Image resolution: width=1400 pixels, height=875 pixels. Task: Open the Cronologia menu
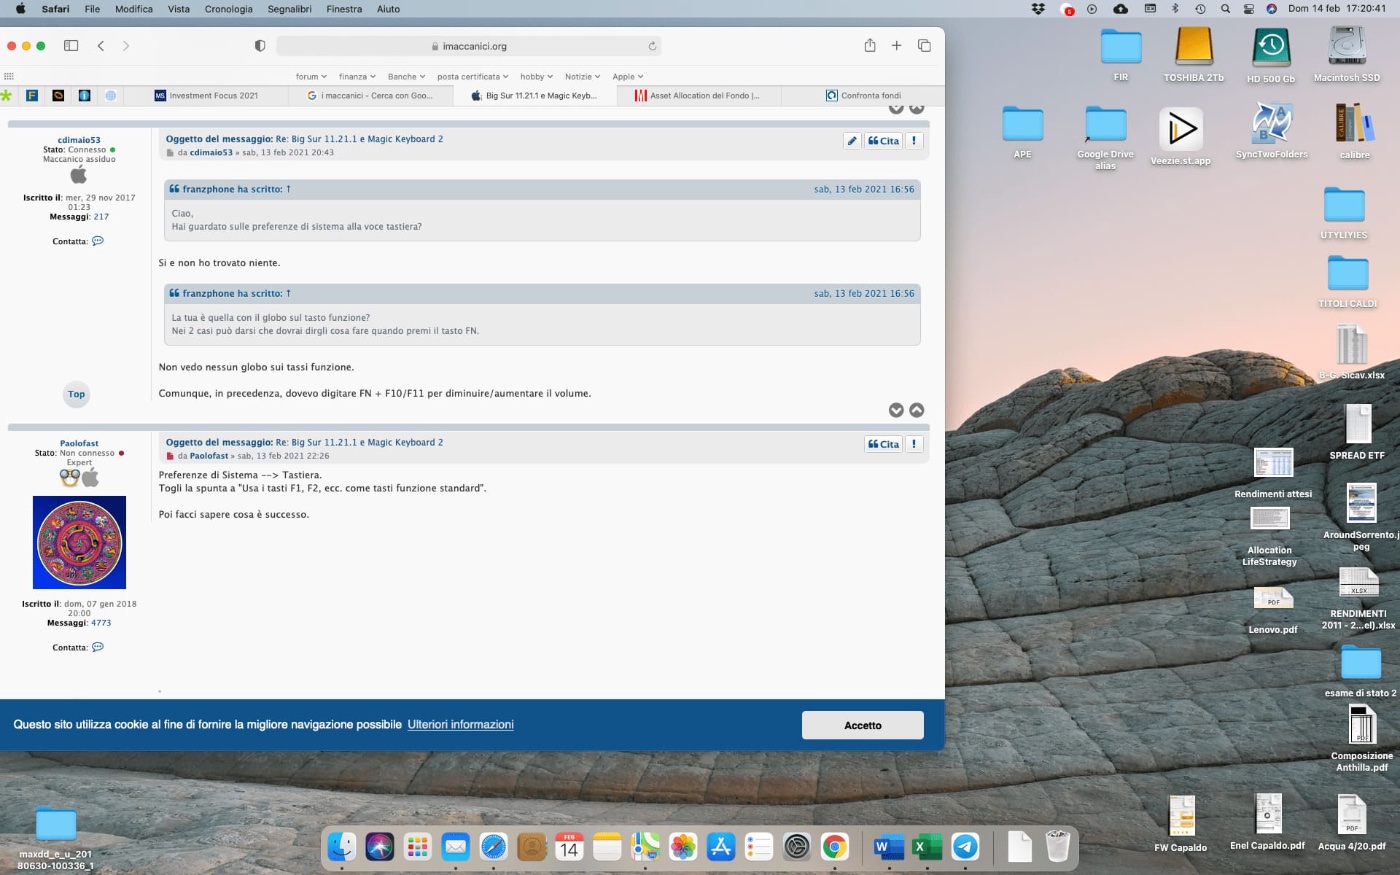pos(228,9)
